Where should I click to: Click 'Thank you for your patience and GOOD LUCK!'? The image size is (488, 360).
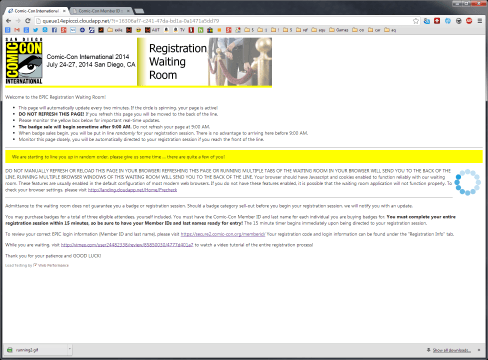[x=53, y=256]
